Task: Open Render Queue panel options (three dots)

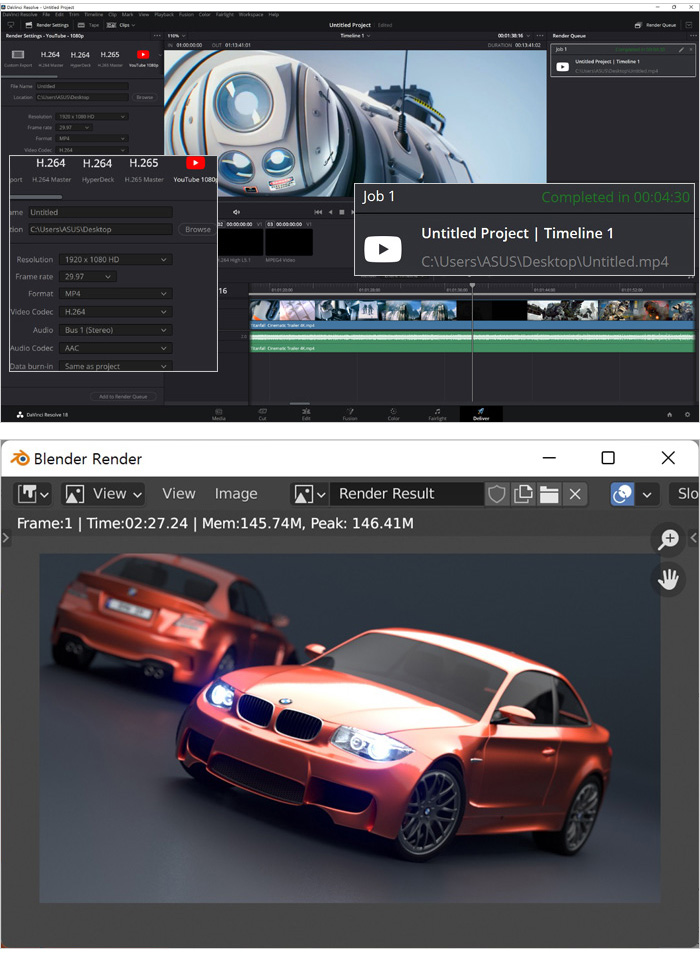Action: [x=693, y=36]
